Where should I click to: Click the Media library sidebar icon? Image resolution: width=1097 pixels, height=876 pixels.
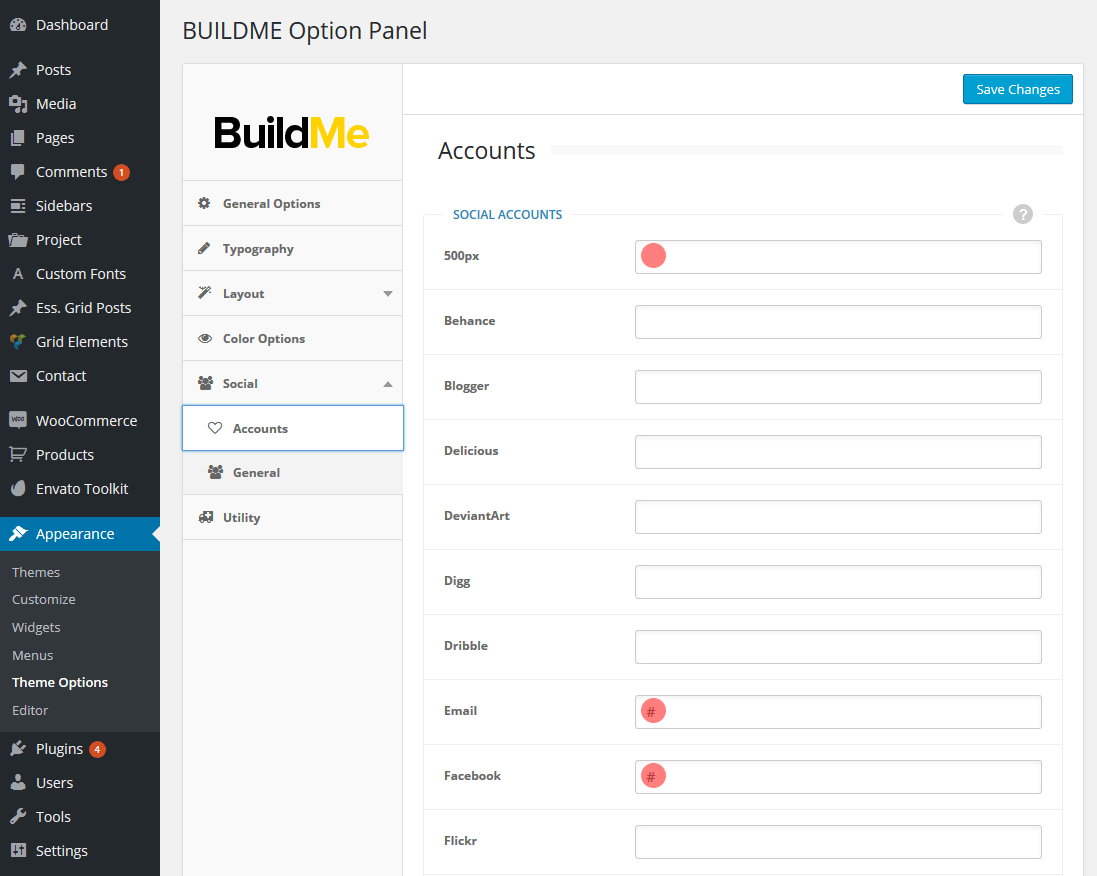point(20,103)
